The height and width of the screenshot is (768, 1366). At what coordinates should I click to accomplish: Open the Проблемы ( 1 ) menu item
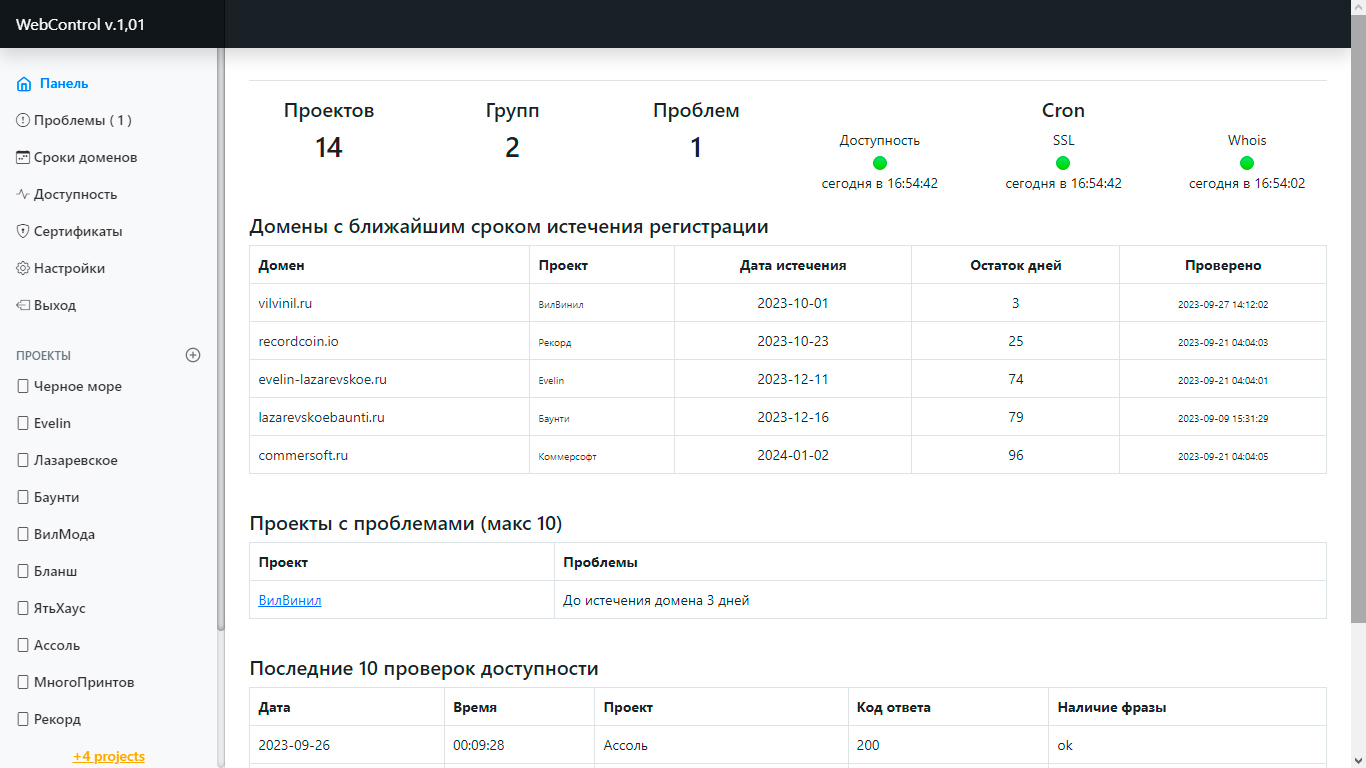pyautogui.click(x=82, y=120)
